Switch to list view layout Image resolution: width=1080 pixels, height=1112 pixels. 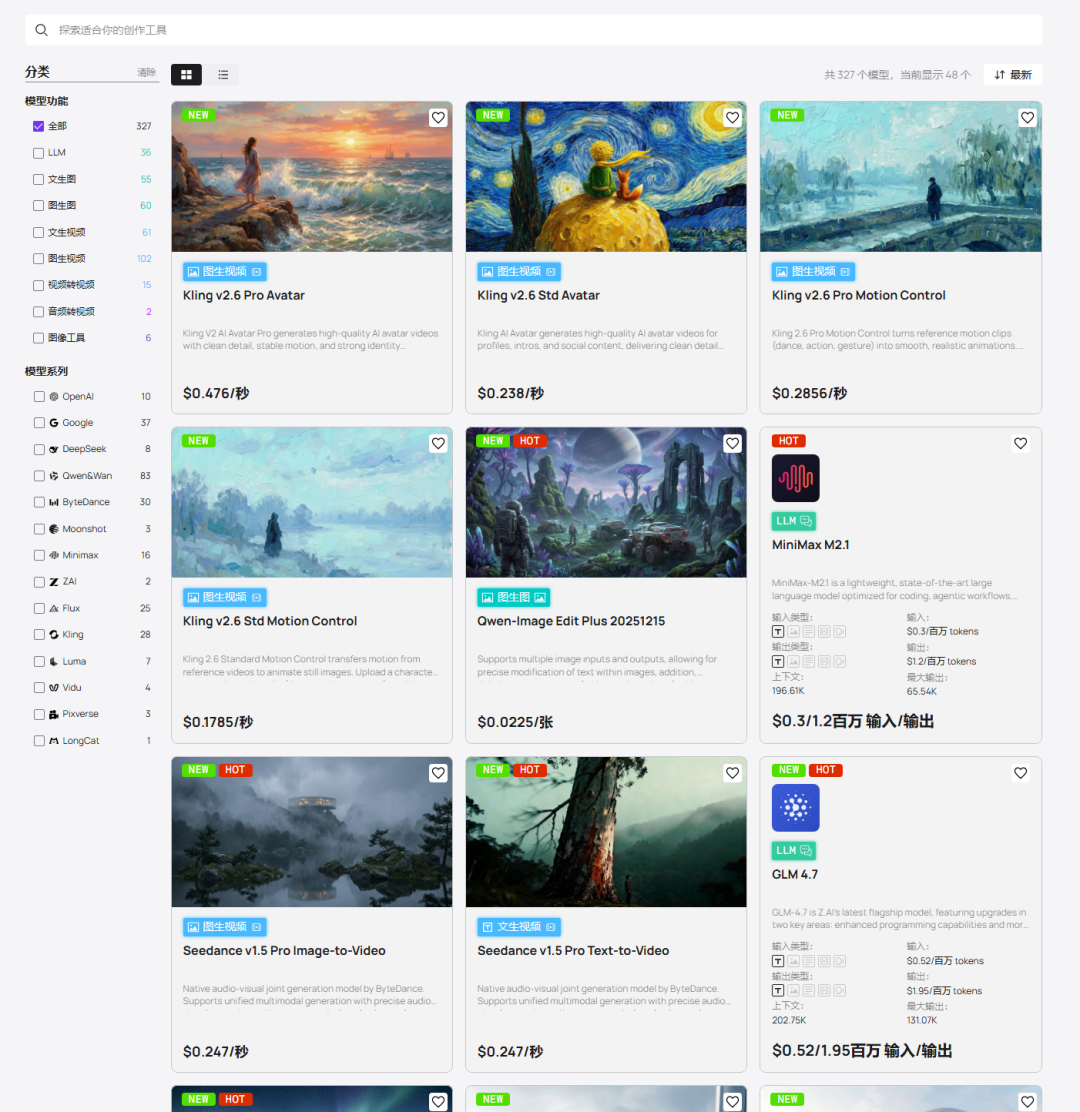tap(223, 74)
